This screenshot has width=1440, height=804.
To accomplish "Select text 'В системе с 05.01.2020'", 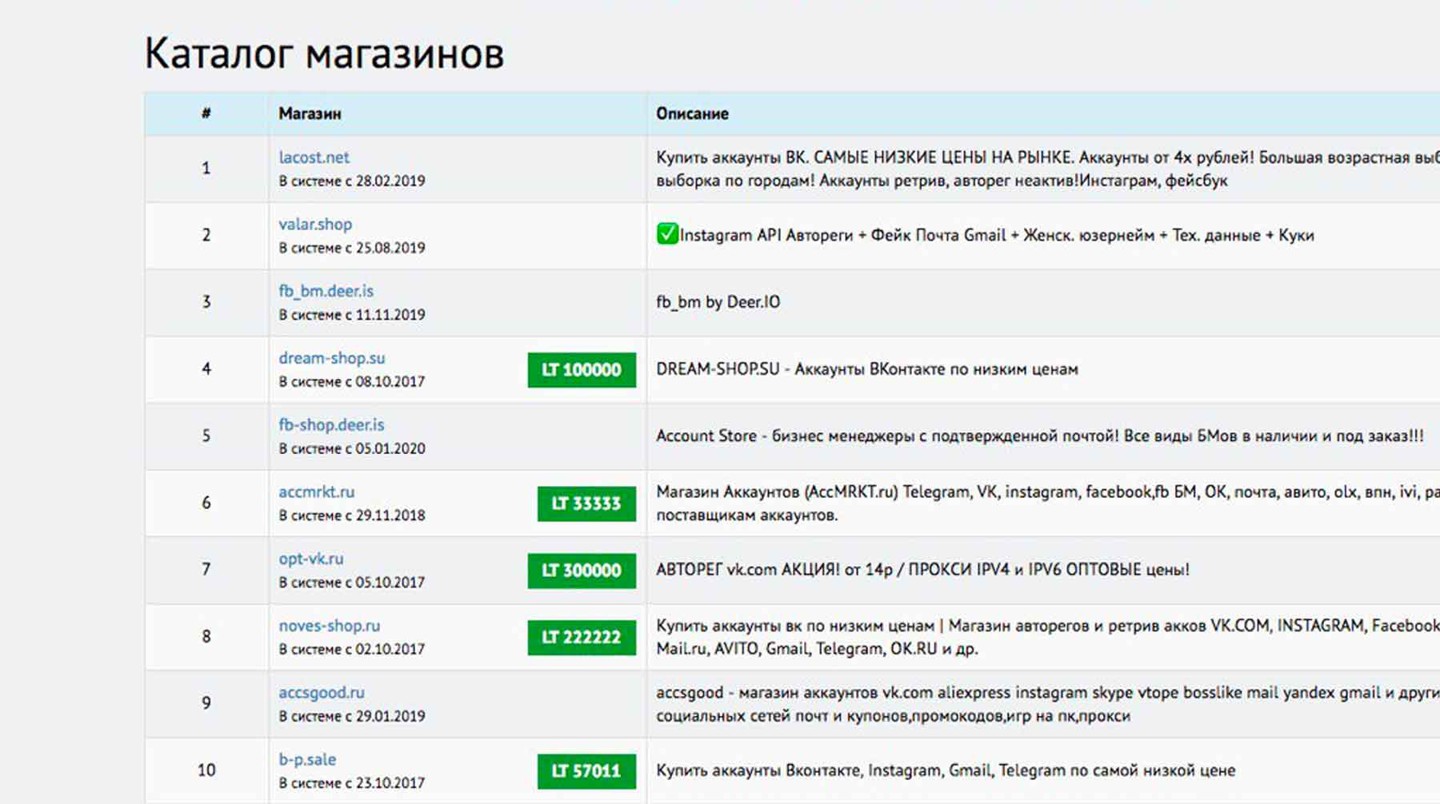I will tap(352, 449).
